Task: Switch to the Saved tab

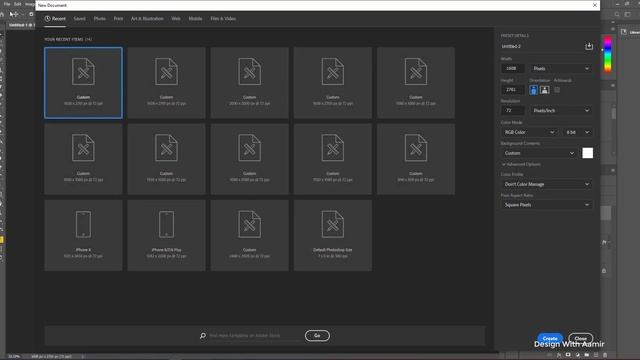Action: (80, 19)
